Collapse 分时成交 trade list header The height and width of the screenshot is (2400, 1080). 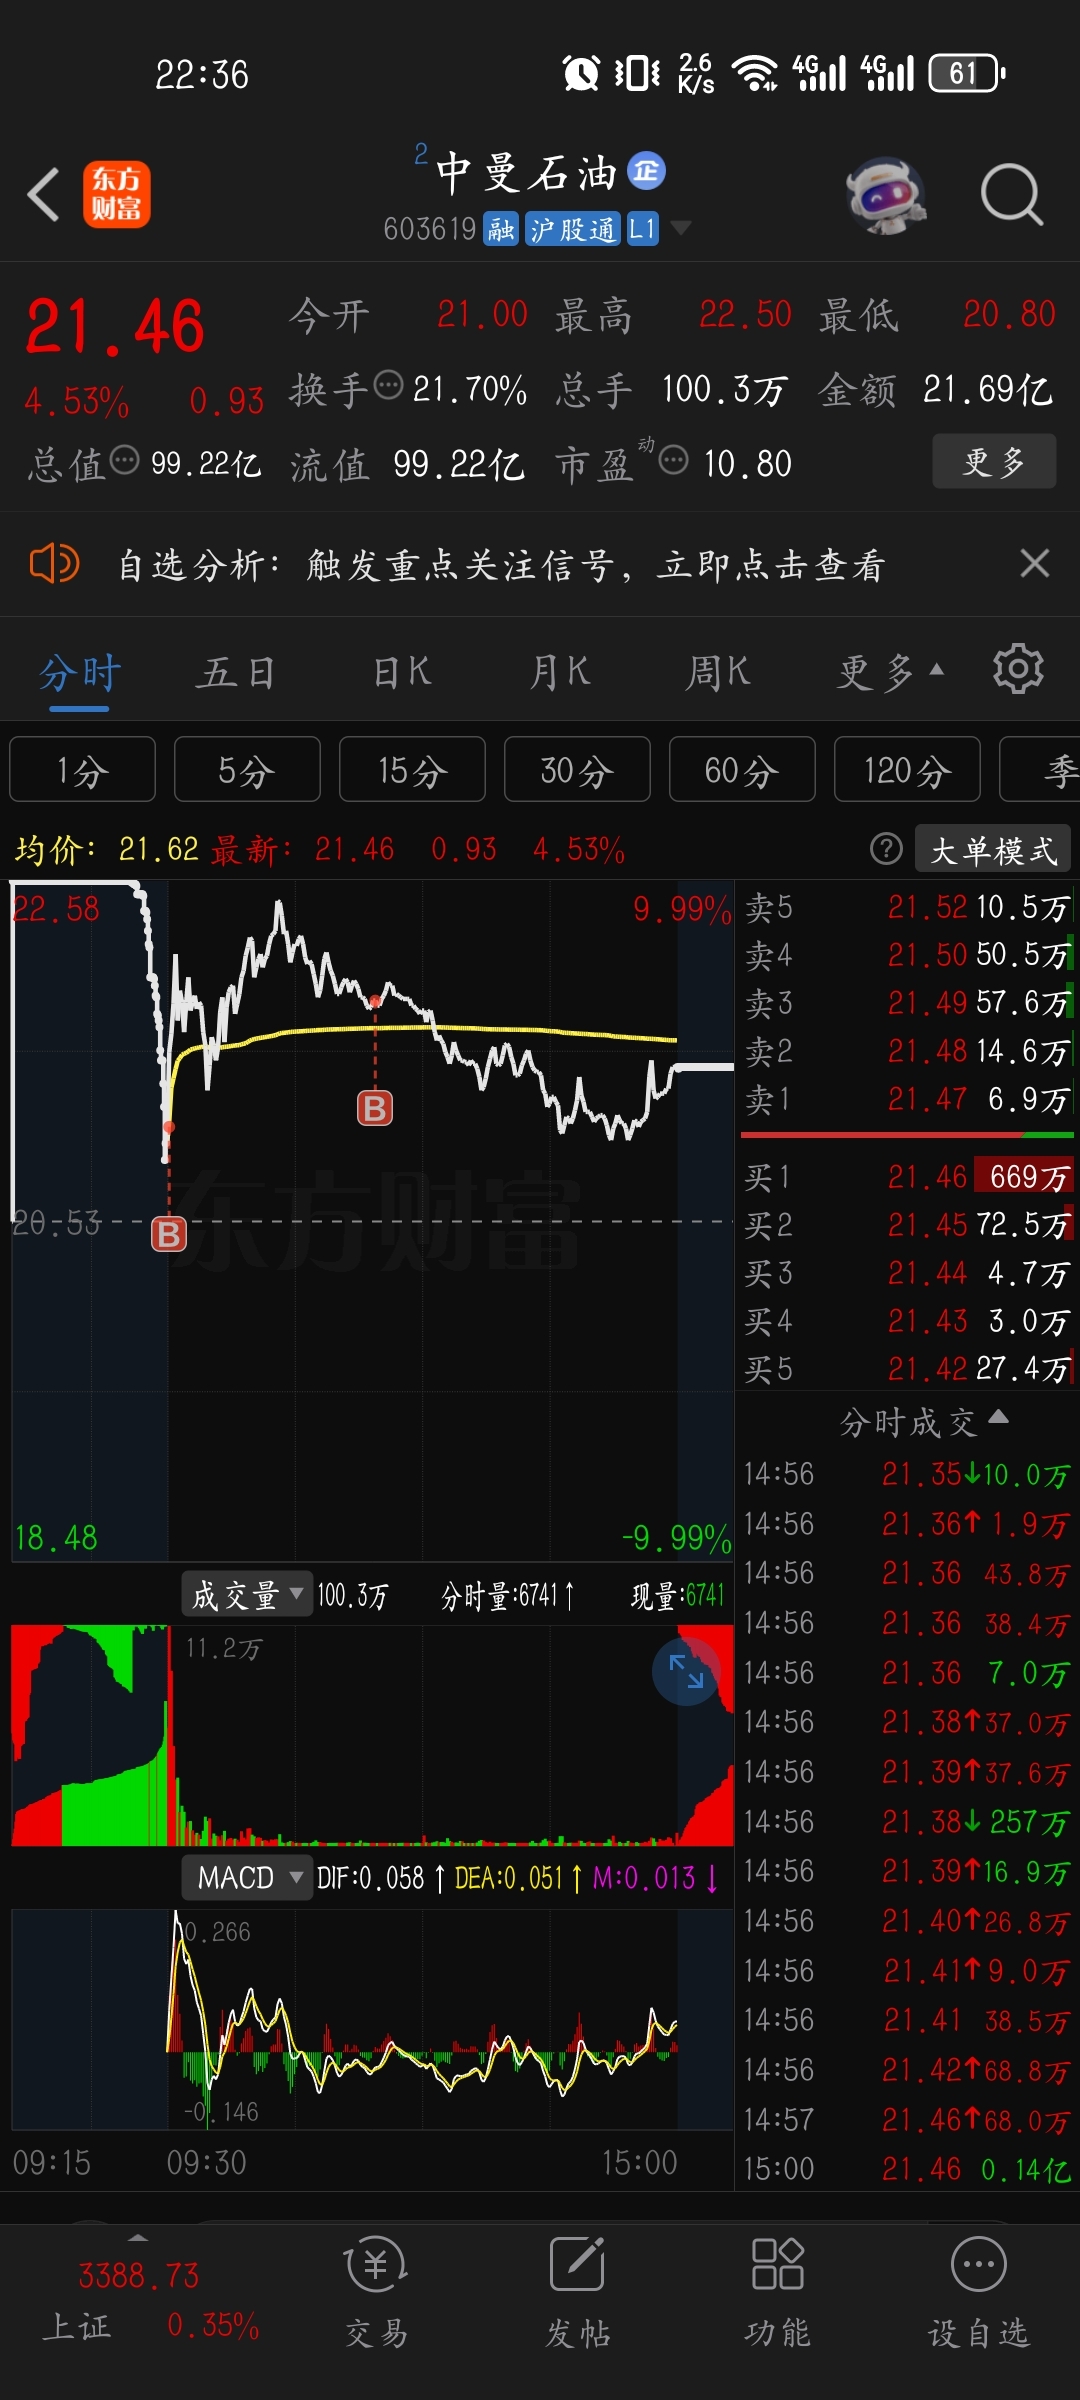click(923, 1421)
